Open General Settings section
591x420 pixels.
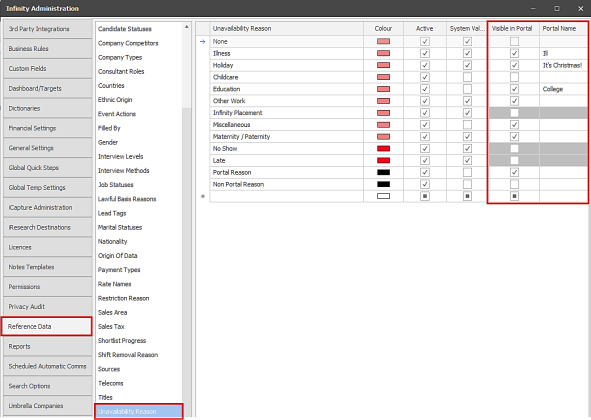pyautogui.click(x=47, y=148)
